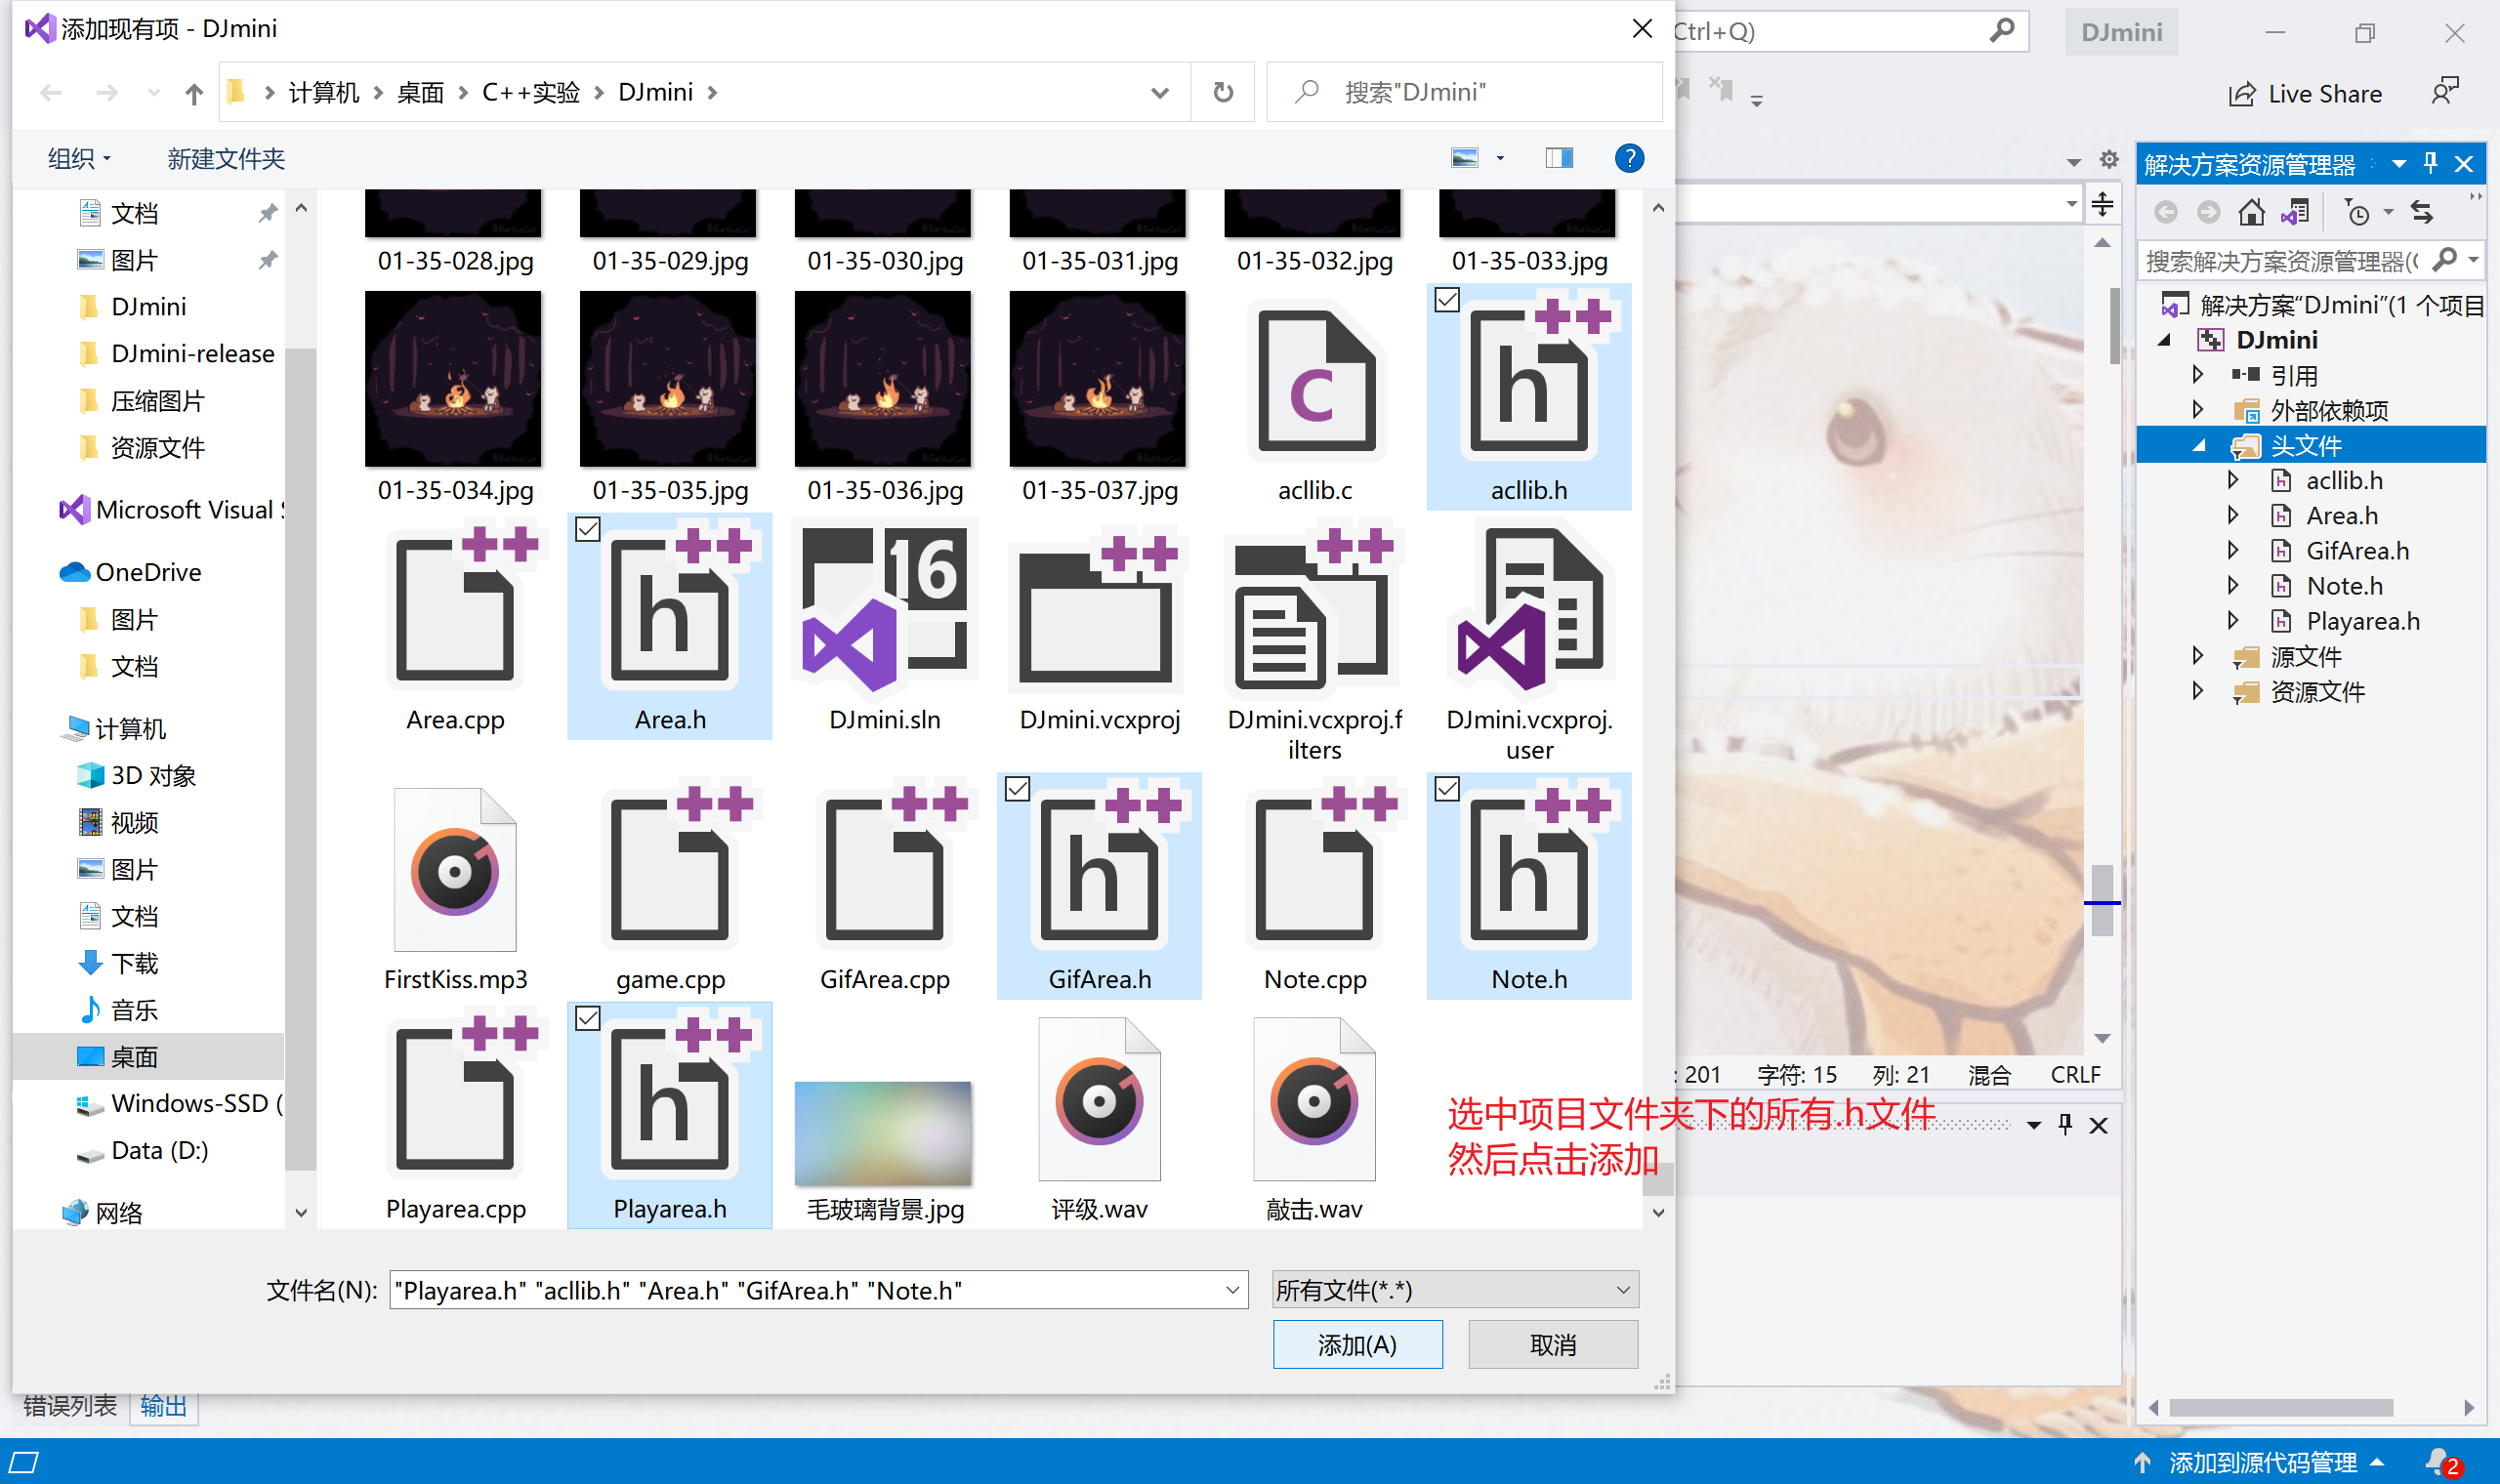Open the view options dropdown arrow
This screenshot has width=2500, height=1484.
pyautogui.click(x=1500, y=158)
